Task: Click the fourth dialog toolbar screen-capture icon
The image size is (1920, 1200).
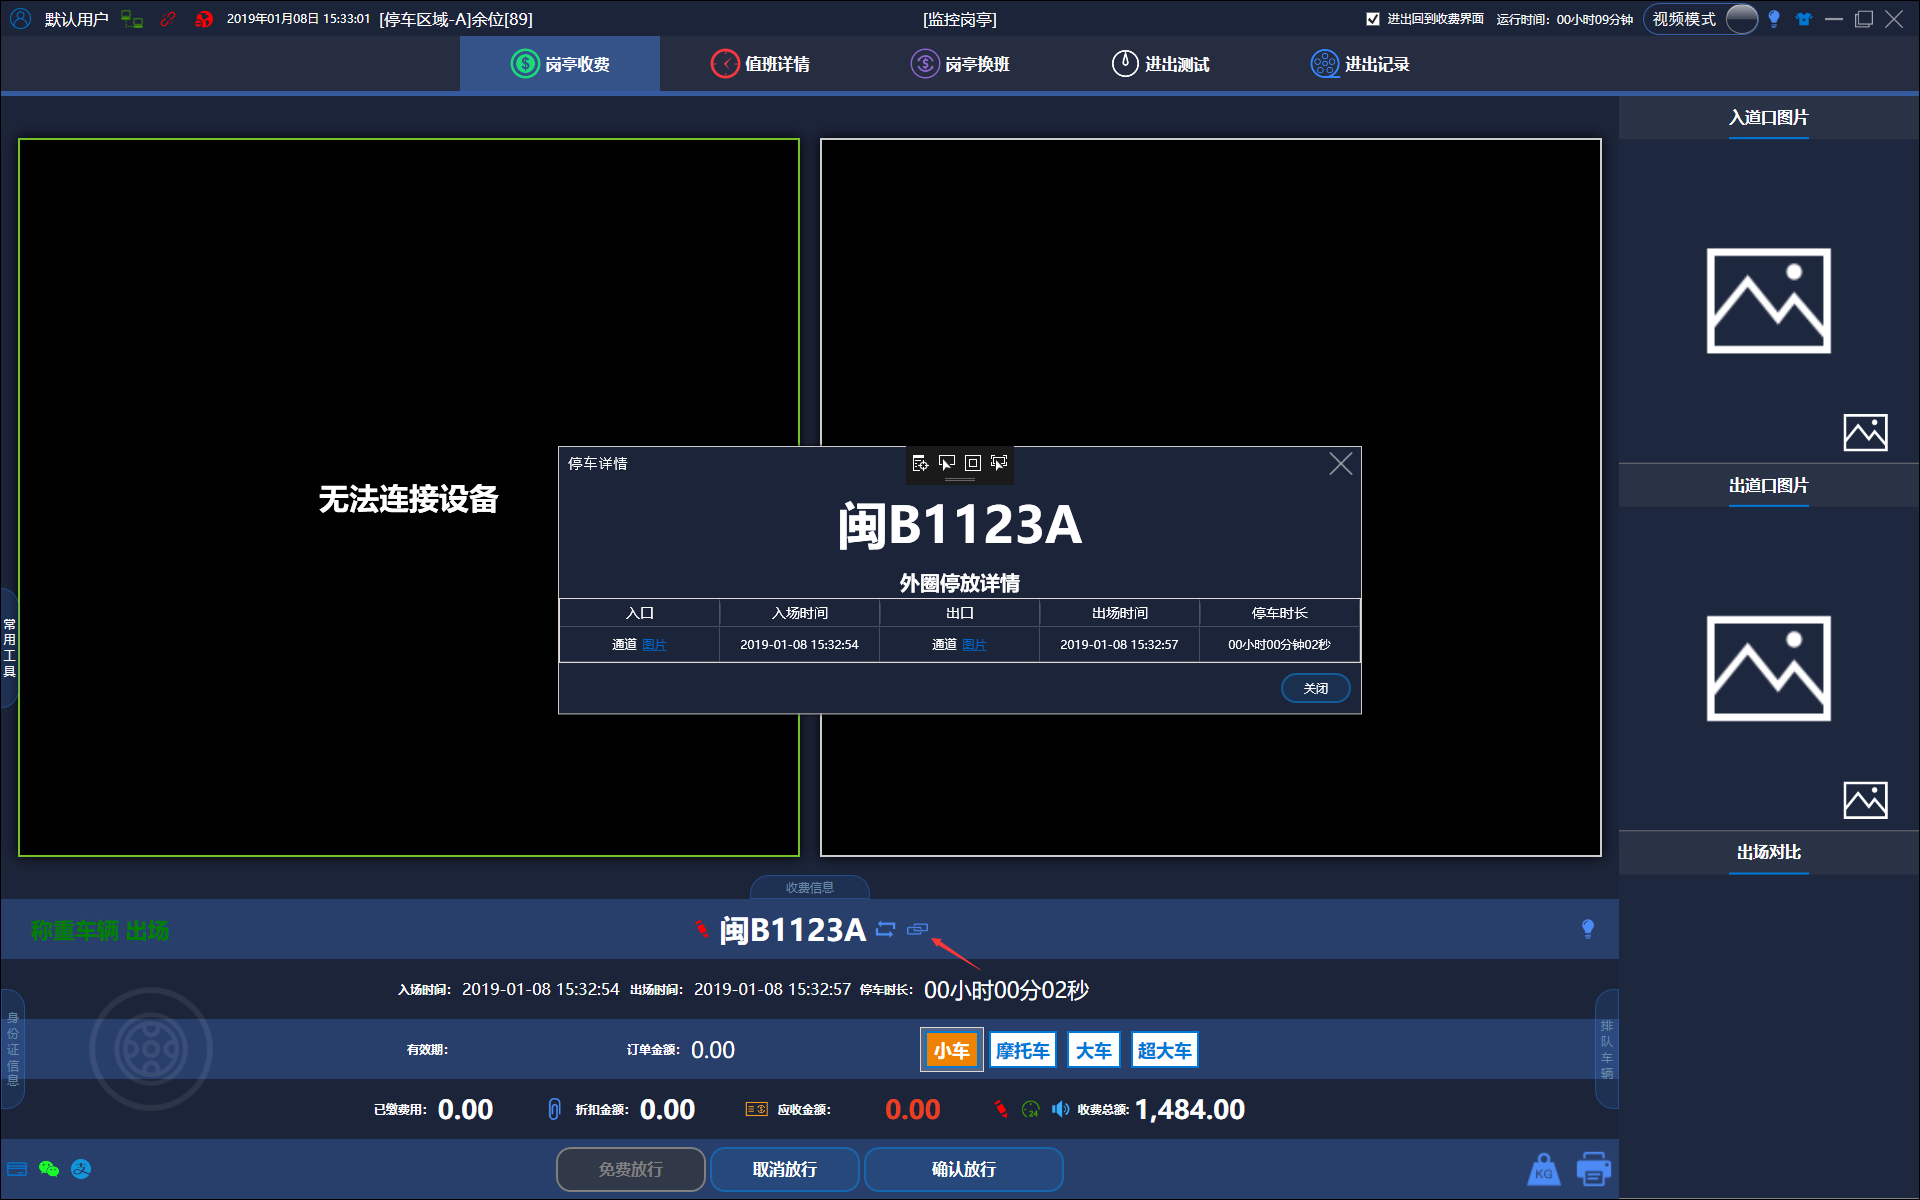Action: coord(998,463)
